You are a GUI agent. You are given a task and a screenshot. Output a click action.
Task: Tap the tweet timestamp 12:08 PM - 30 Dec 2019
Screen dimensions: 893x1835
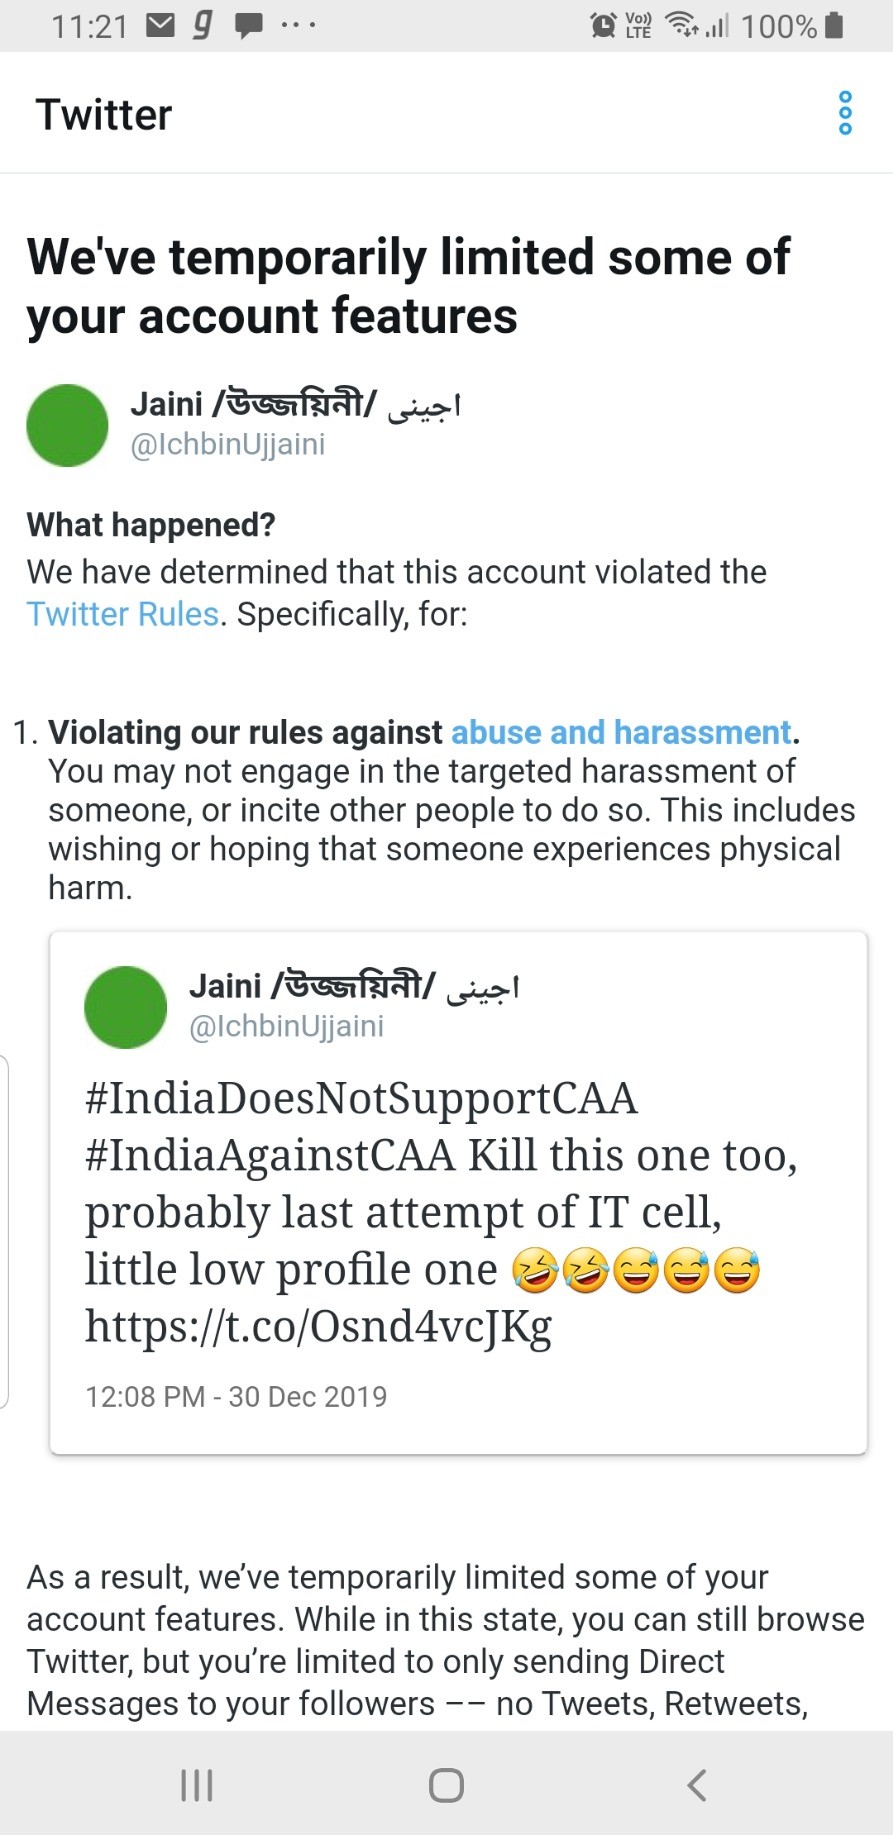pyautogui.click(x=236, y=1396)
